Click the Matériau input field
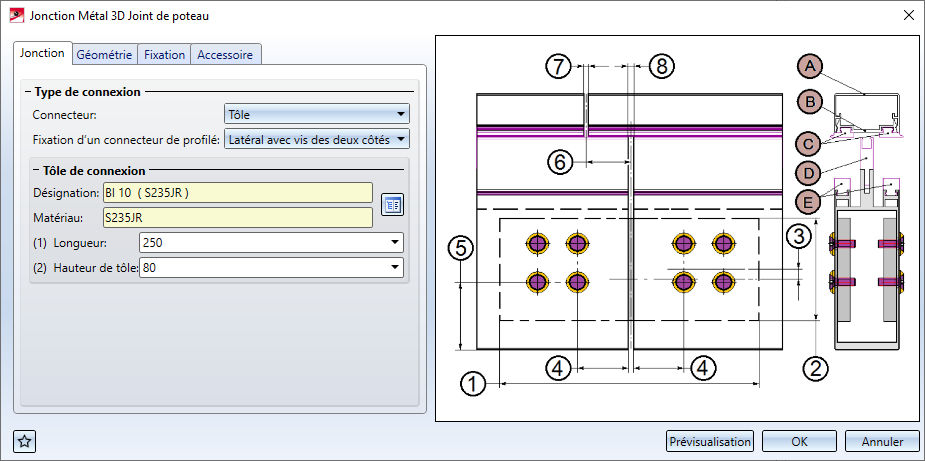Screen dimensions: 925x461 point(237,216)
